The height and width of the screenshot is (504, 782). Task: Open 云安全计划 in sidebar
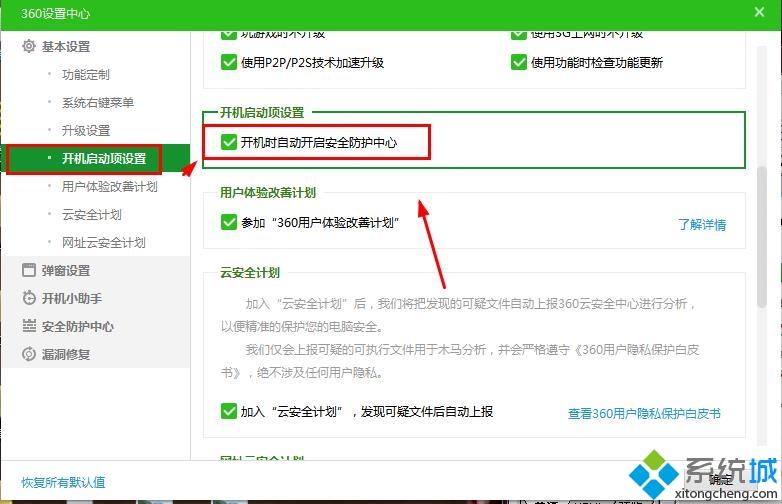tap(91, 214)
